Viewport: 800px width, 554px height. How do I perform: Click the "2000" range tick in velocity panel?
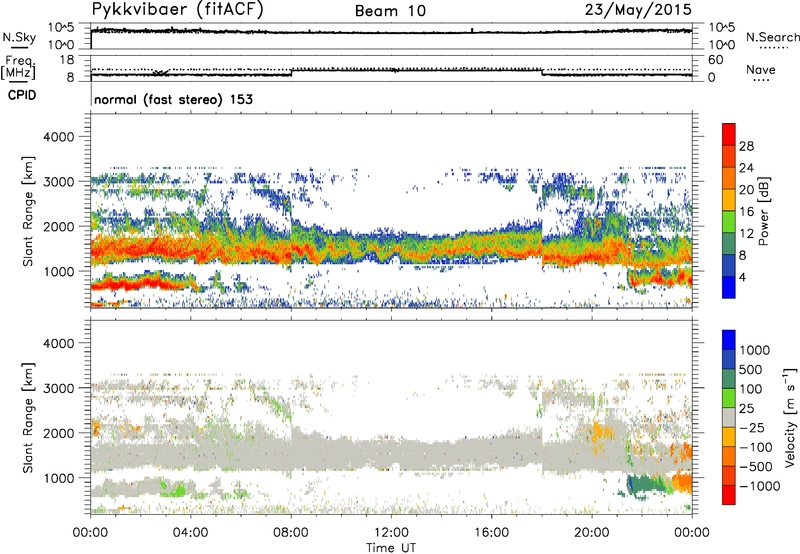click(58, 433)
